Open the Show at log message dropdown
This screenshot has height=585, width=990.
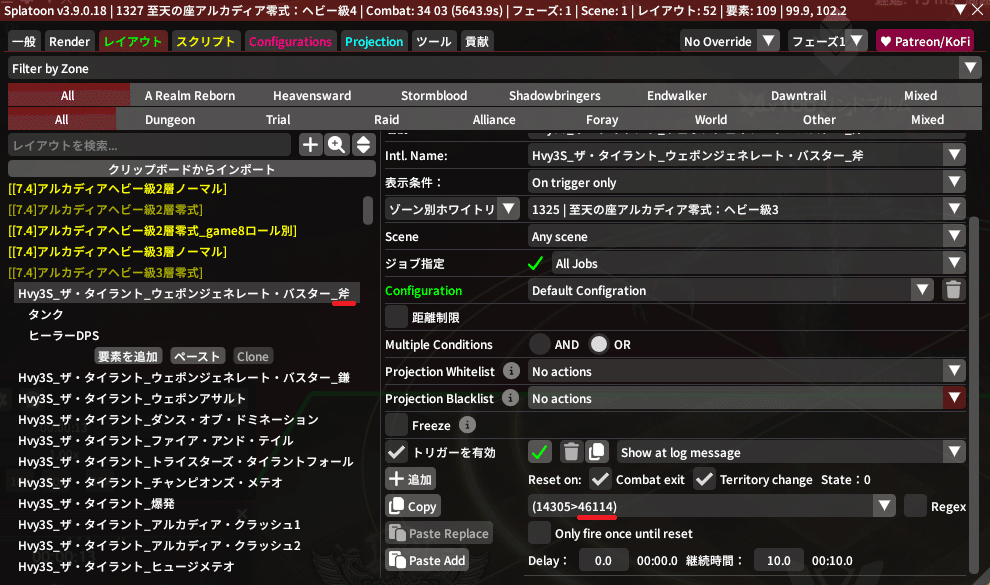point(792,452)
